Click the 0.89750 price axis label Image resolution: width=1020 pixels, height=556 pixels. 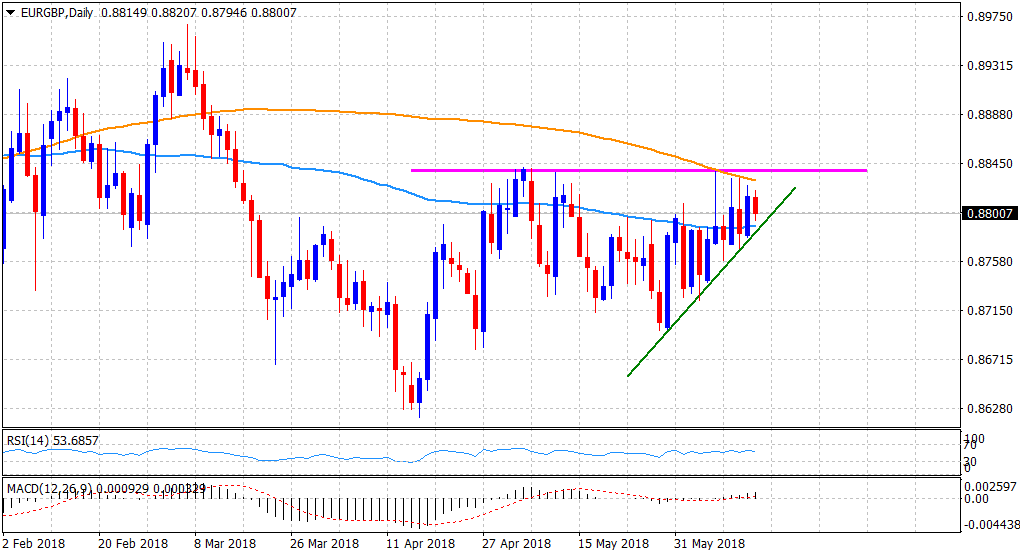coord(987,17)
